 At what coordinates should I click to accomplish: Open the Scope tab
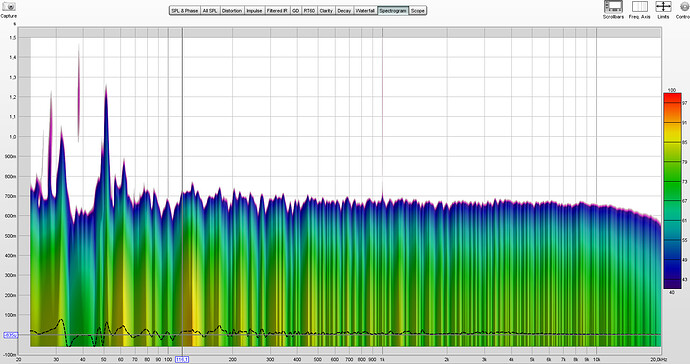(418, 11)
